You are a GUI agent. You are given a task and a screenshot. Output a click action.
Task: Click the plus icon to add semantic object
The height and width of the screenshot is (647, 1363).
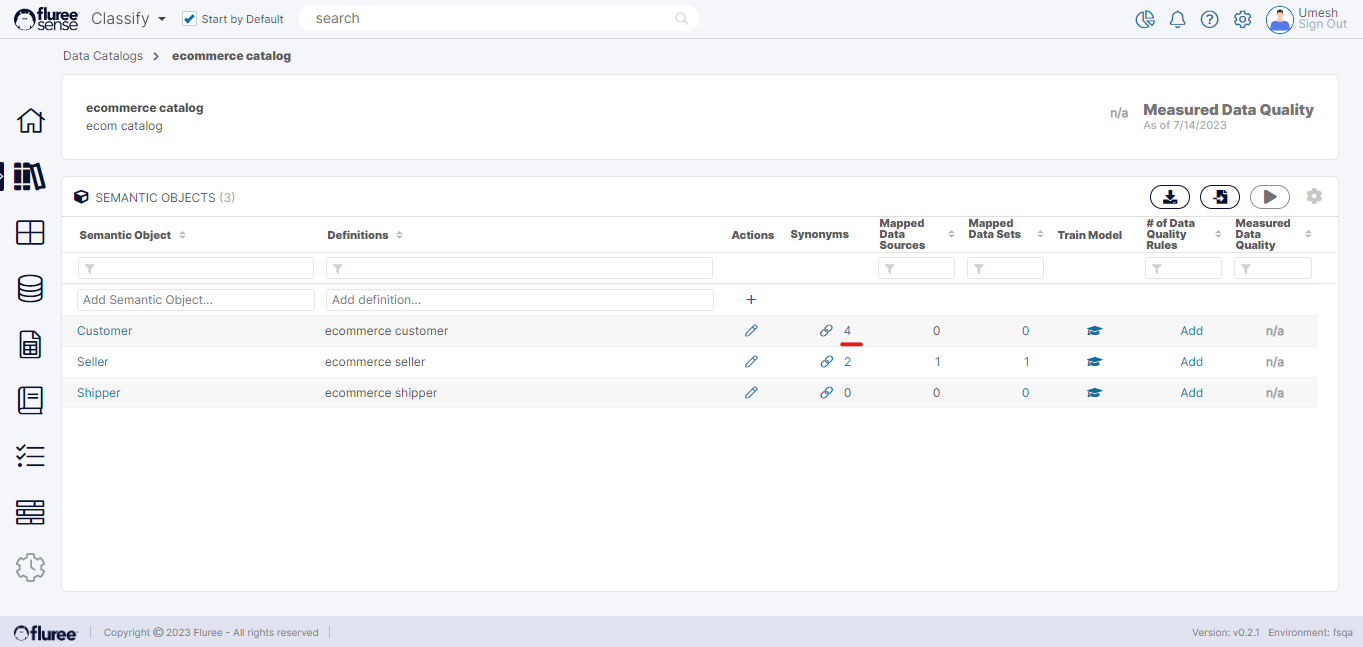coord(751,299)
